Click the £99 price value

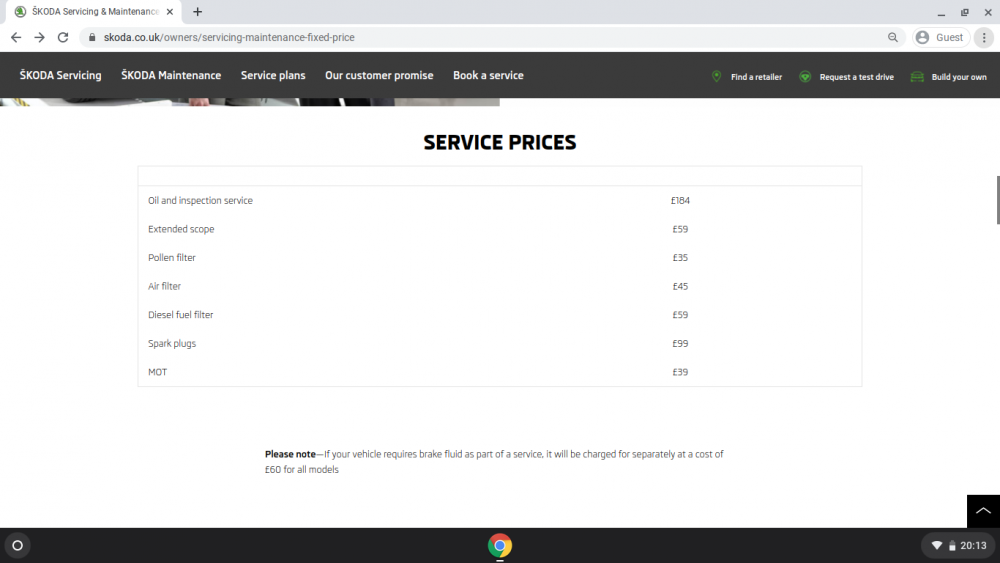(x=680, y=343)
